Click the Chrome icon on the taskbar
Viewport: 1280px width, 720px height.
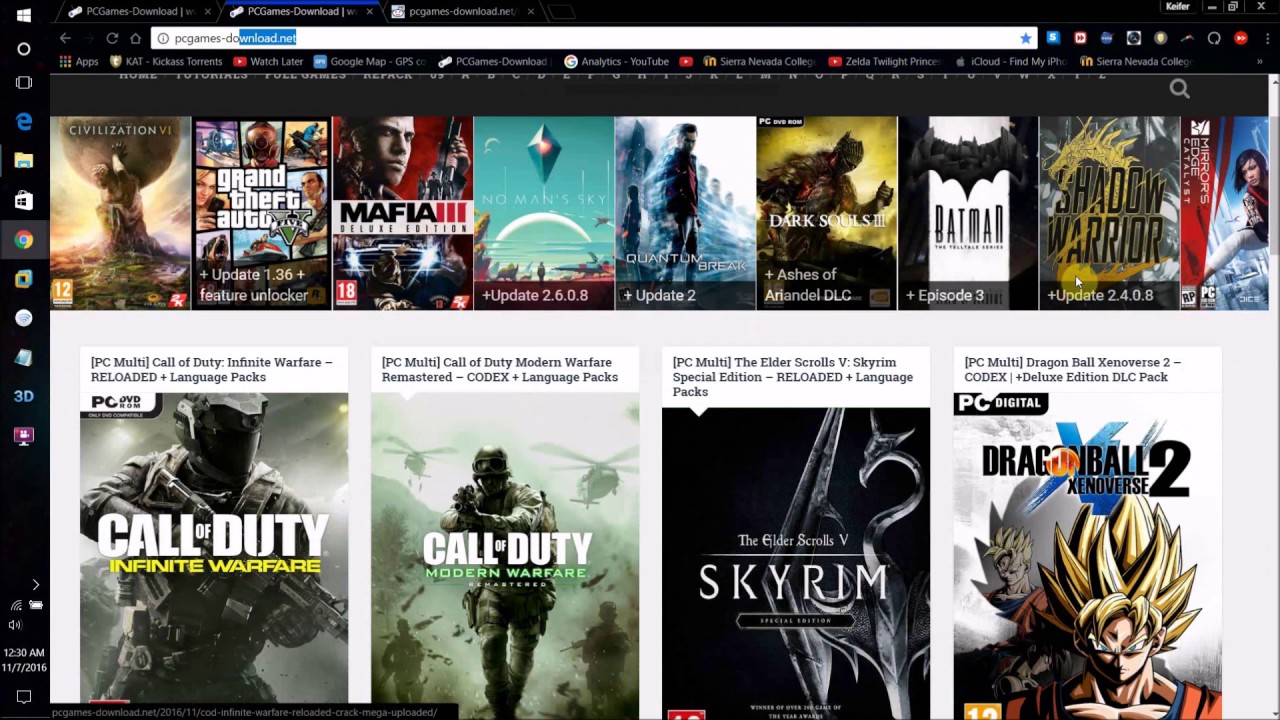[24, 239]
